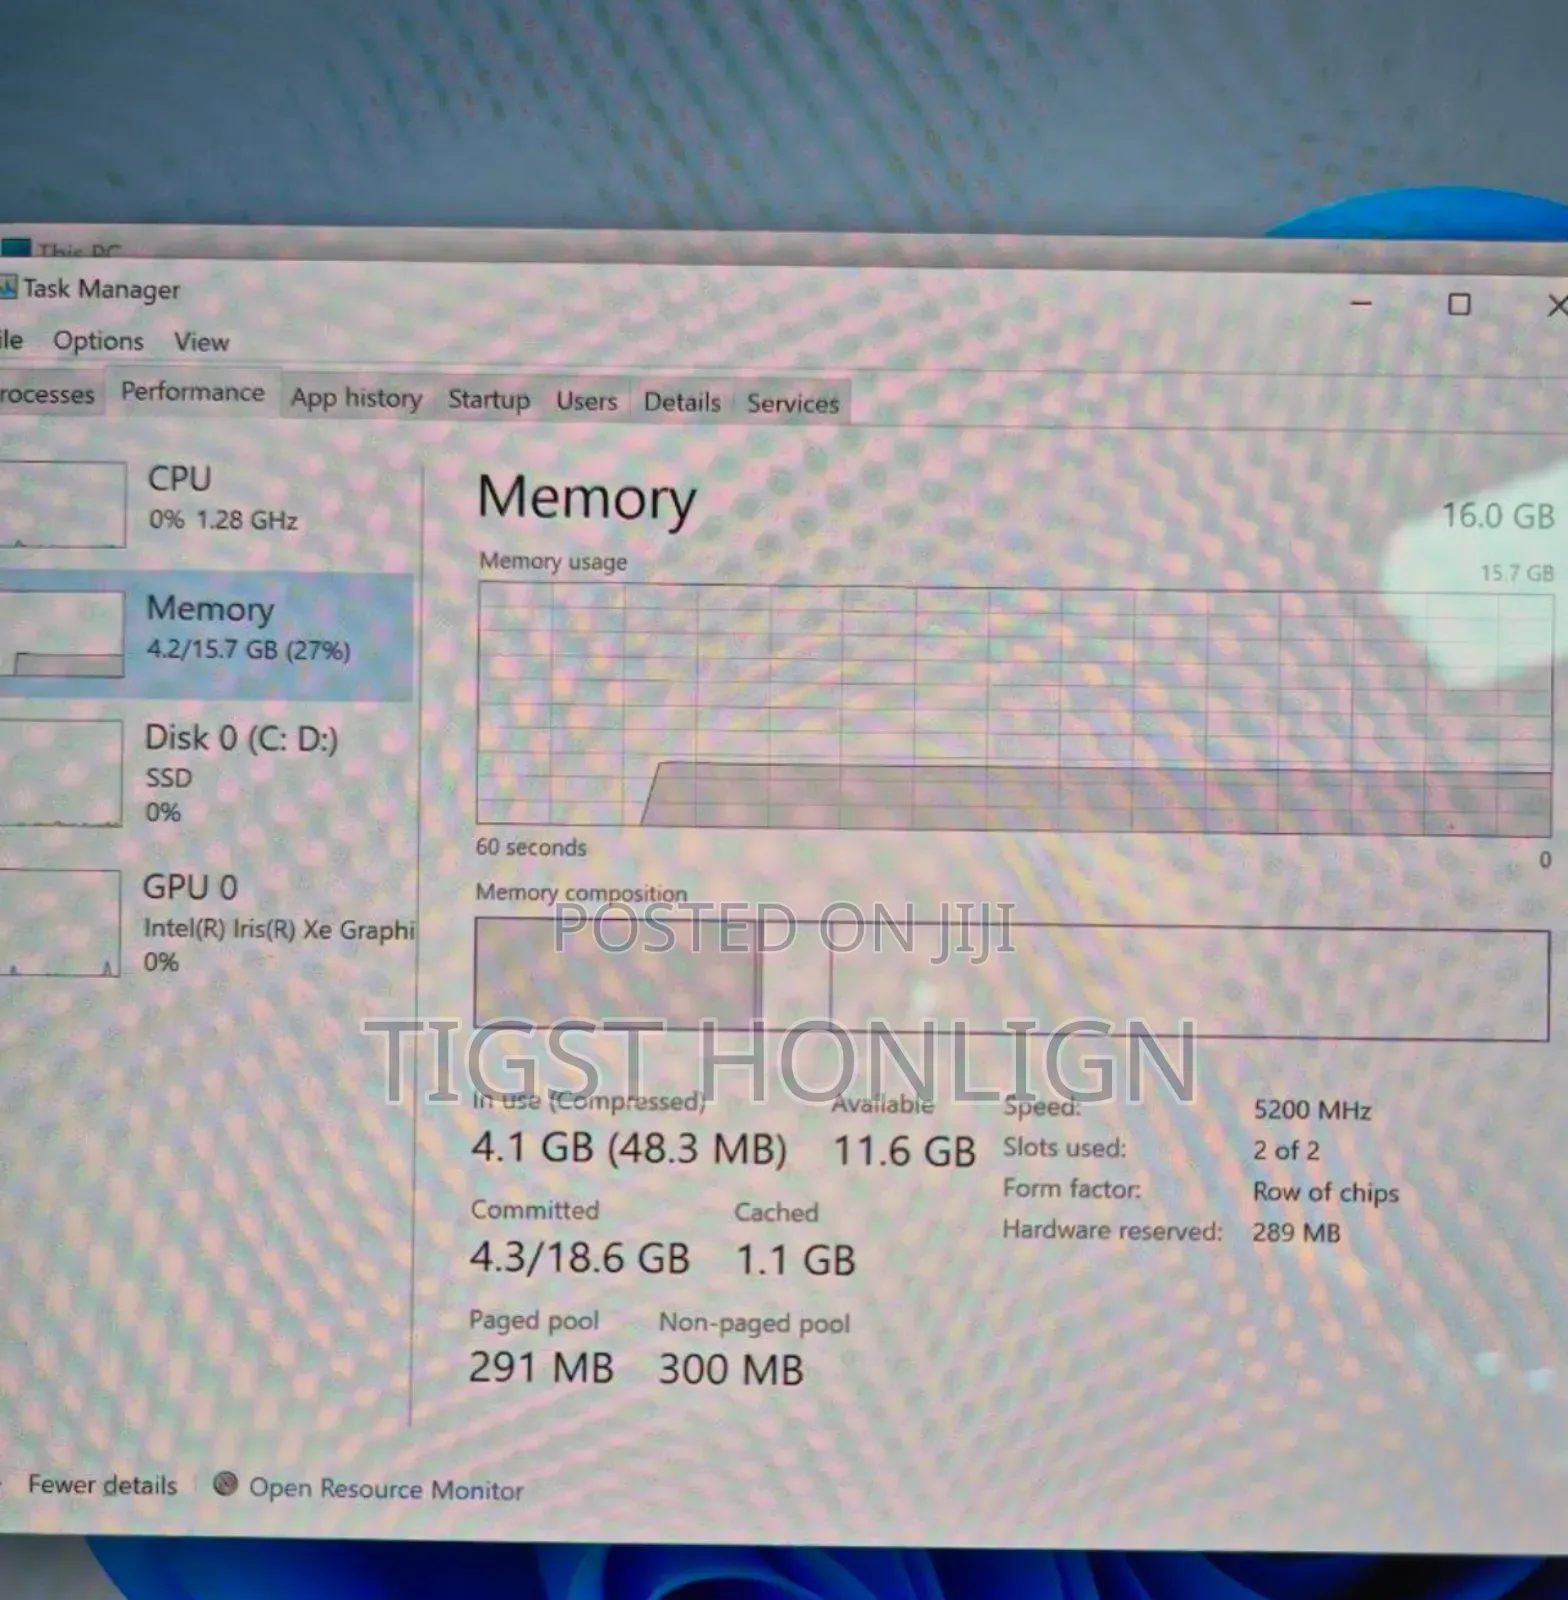Select the Memory performance entry
Viewport: 1568px width, 1600px height.
(206, 636)
